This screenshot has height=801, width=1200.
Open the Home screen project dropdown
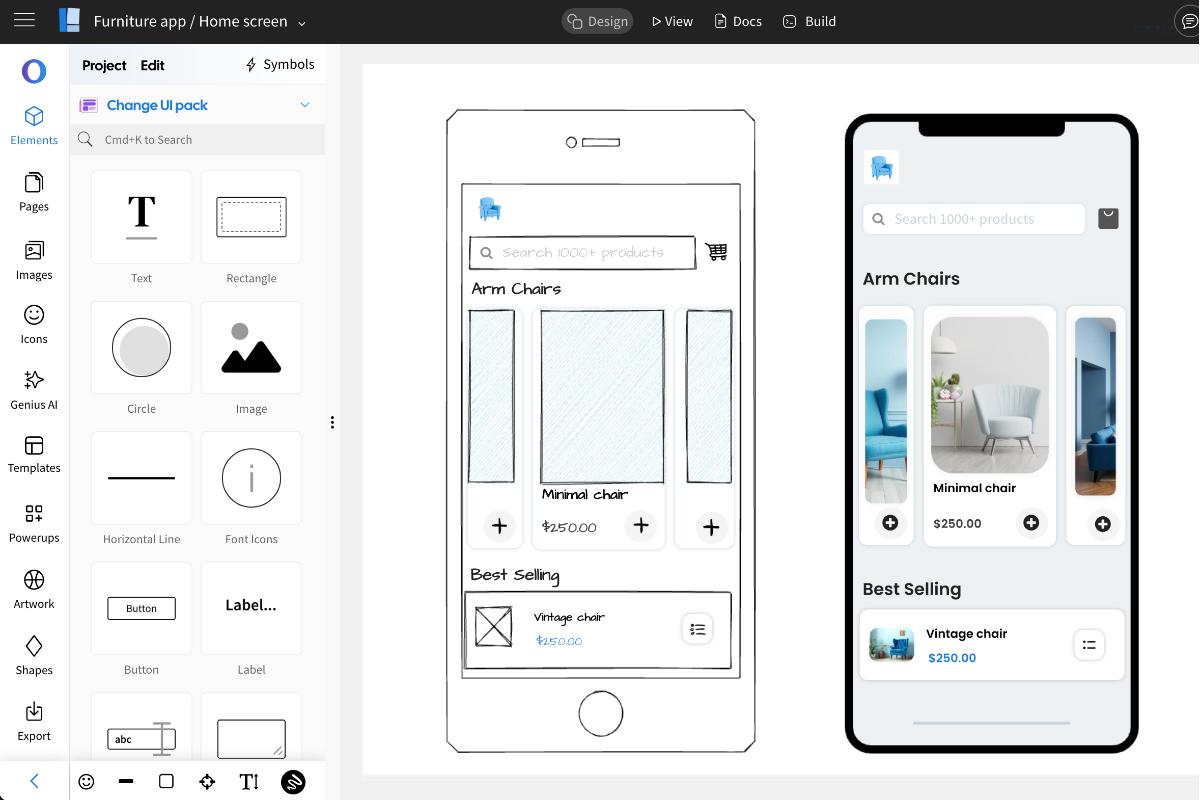(x=302, y=22)
